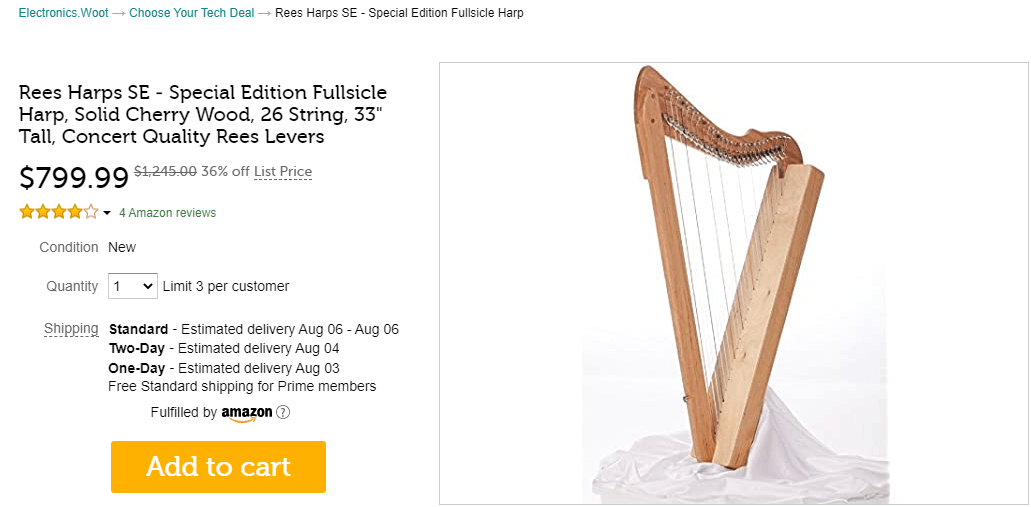Click the product title heading

click(203, 114)
